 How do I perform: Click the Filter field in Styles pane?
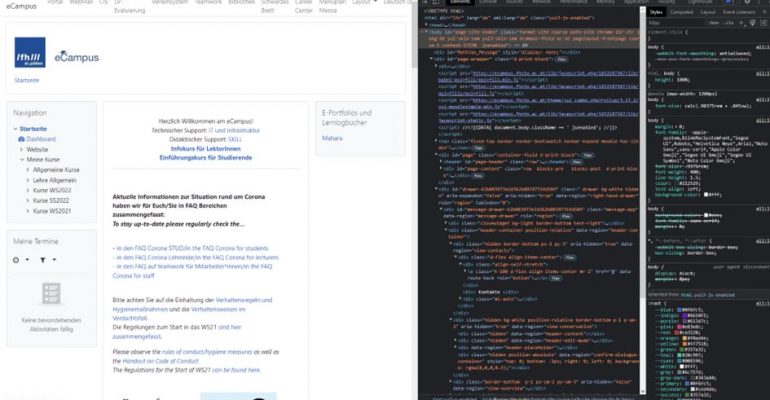676,23
